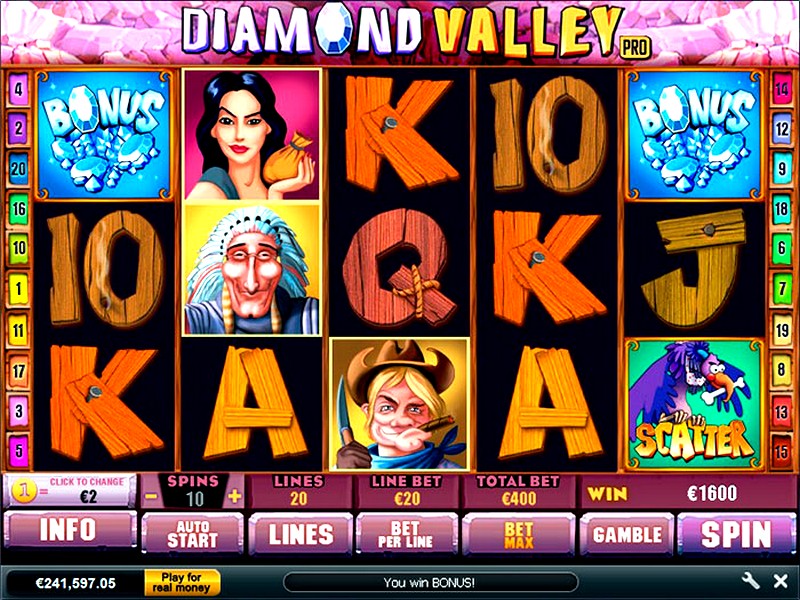Select payline marker number 20
The height and width of the screenshot is (600, 800).
click(18, 169)
